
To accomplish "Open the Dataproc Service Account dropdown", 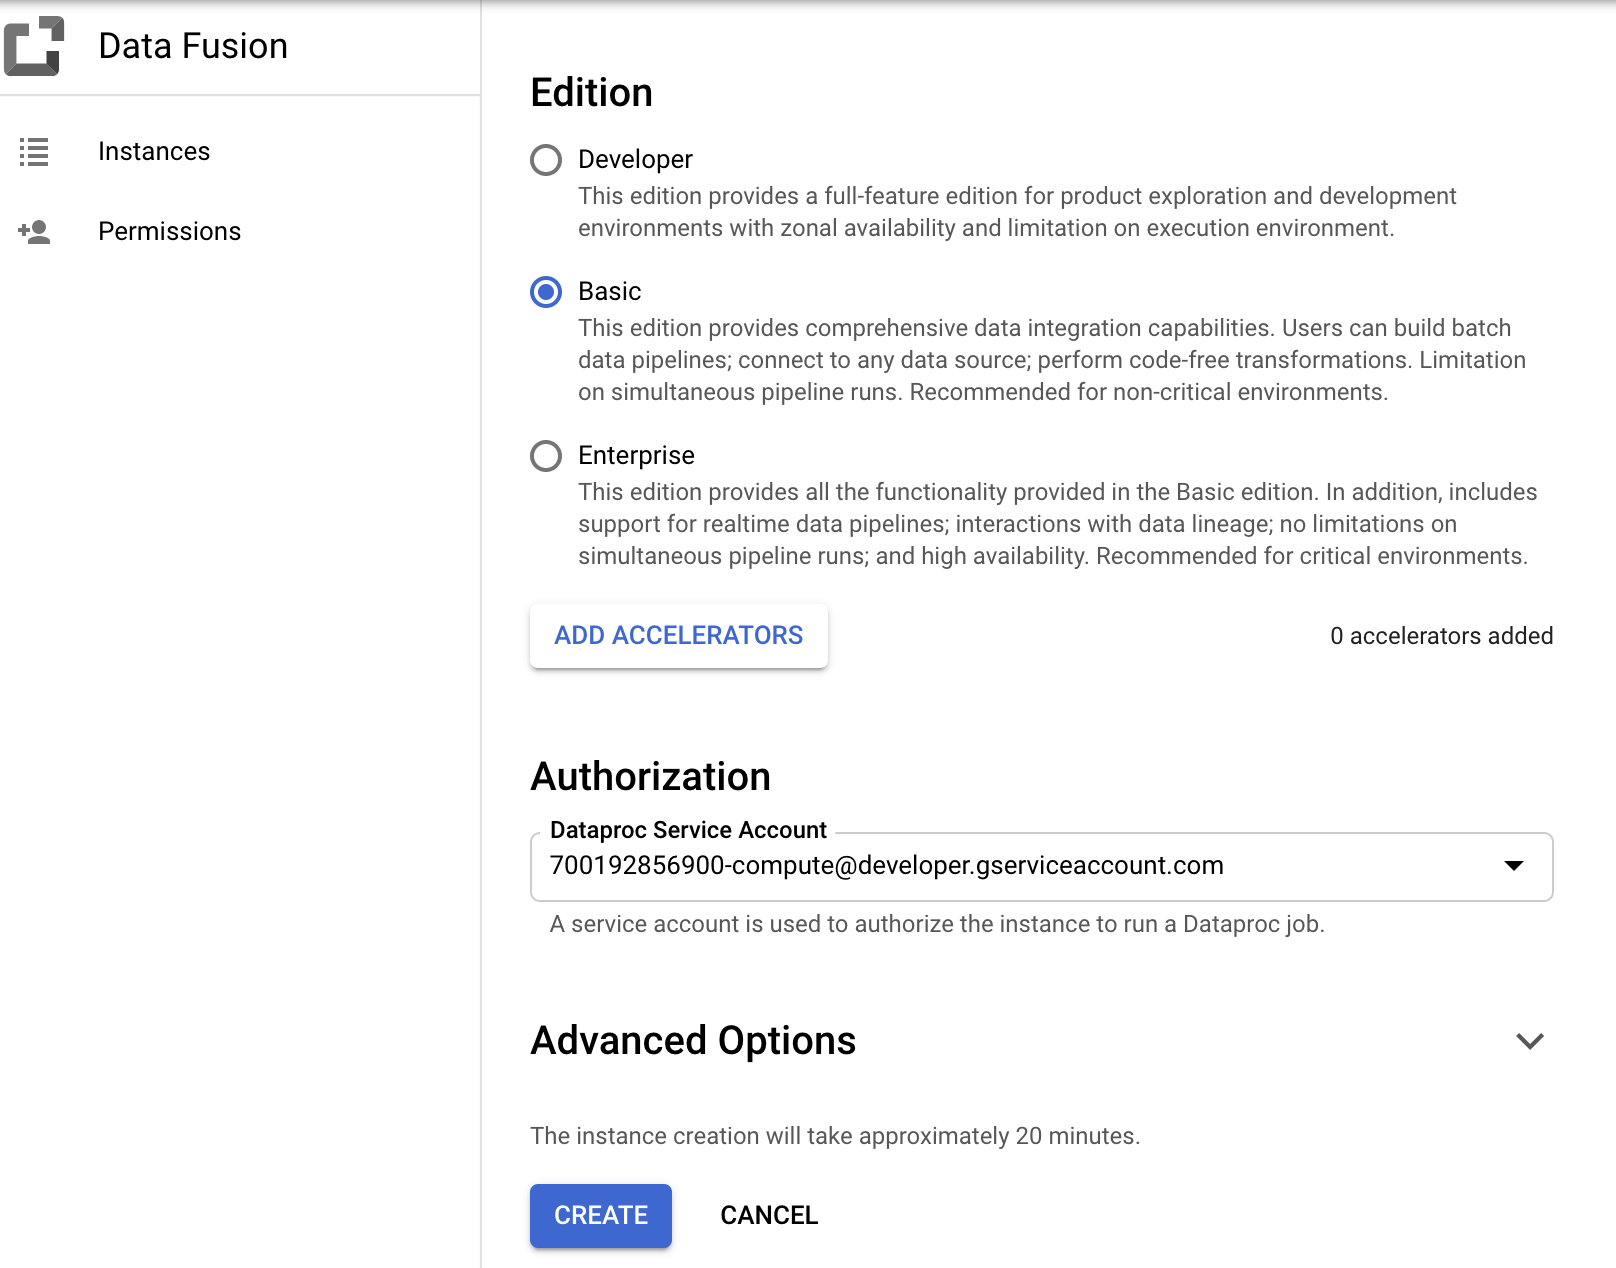I will click(x=1040, y=867).
